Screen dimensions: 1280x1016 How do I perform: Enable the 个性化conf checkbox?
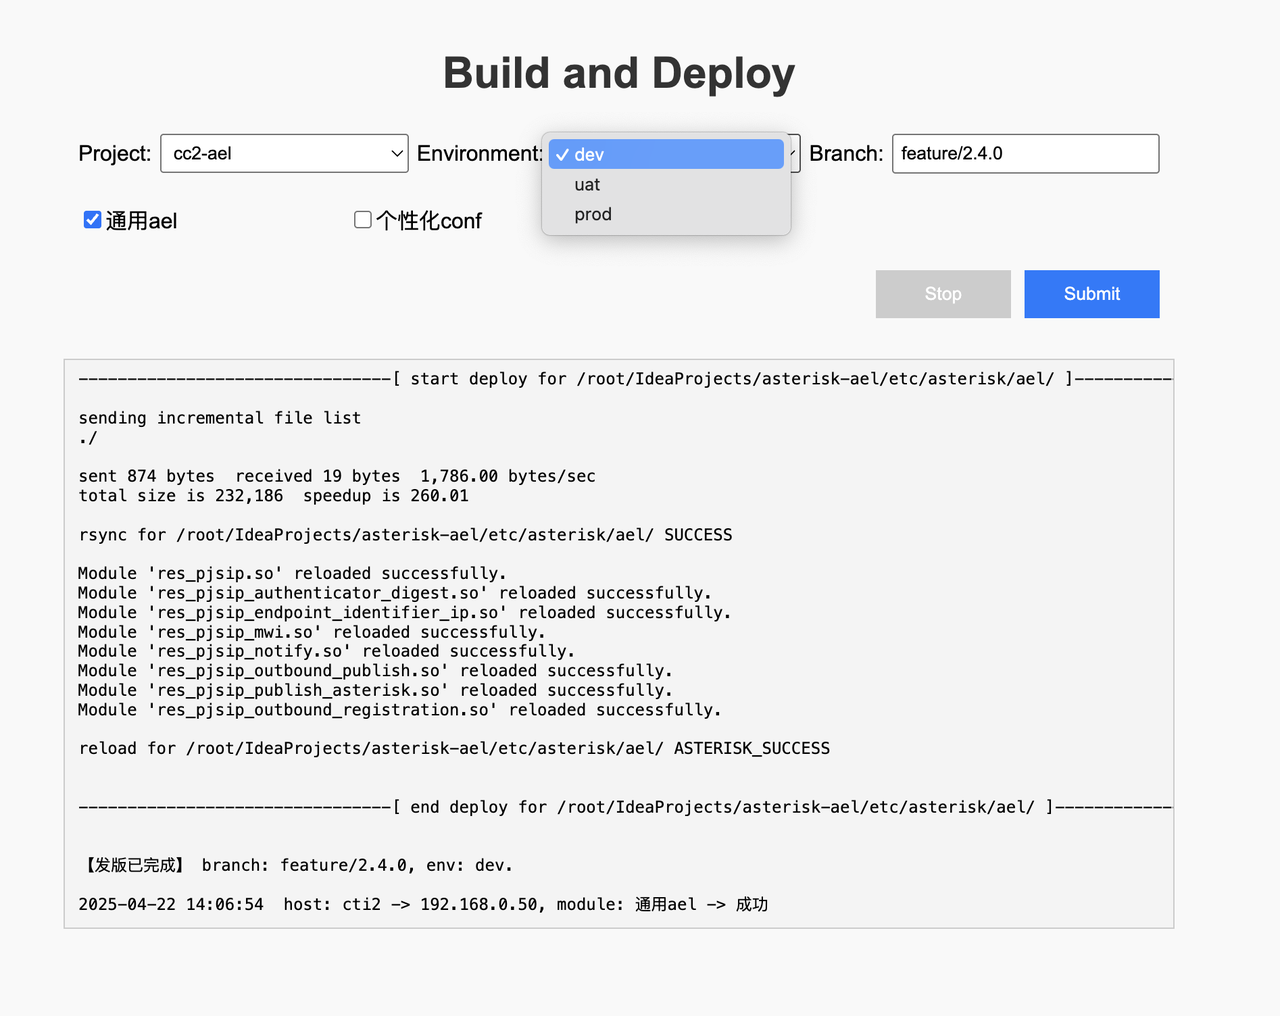pos(363,220)
